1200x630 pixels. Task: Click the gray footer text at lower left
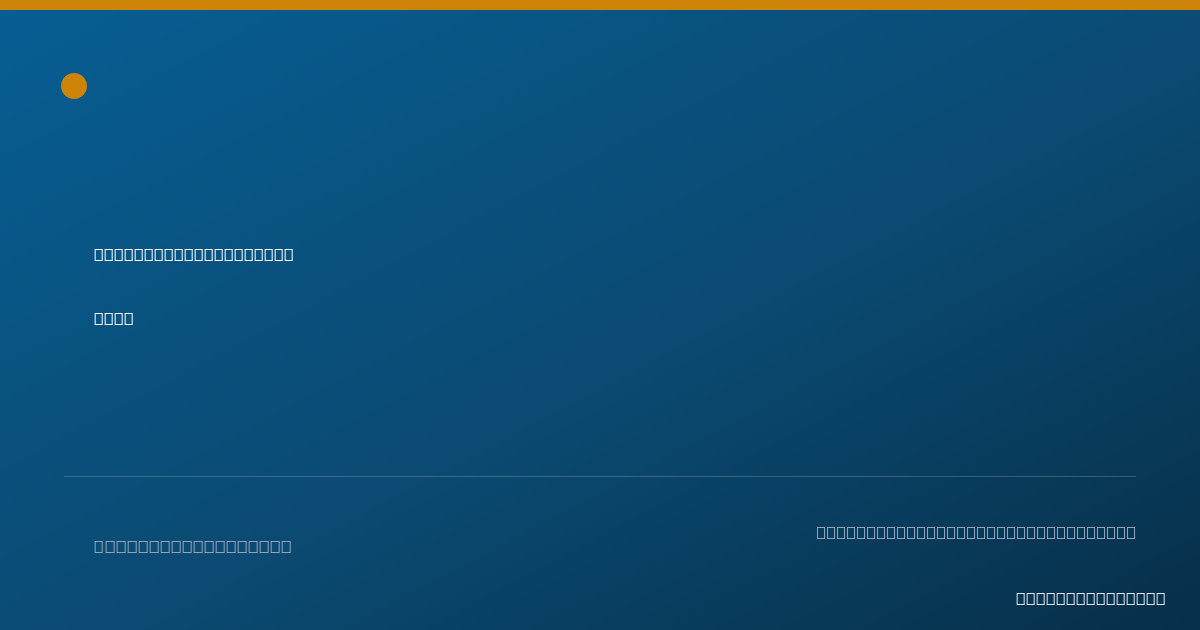click(x=193, y=546)
